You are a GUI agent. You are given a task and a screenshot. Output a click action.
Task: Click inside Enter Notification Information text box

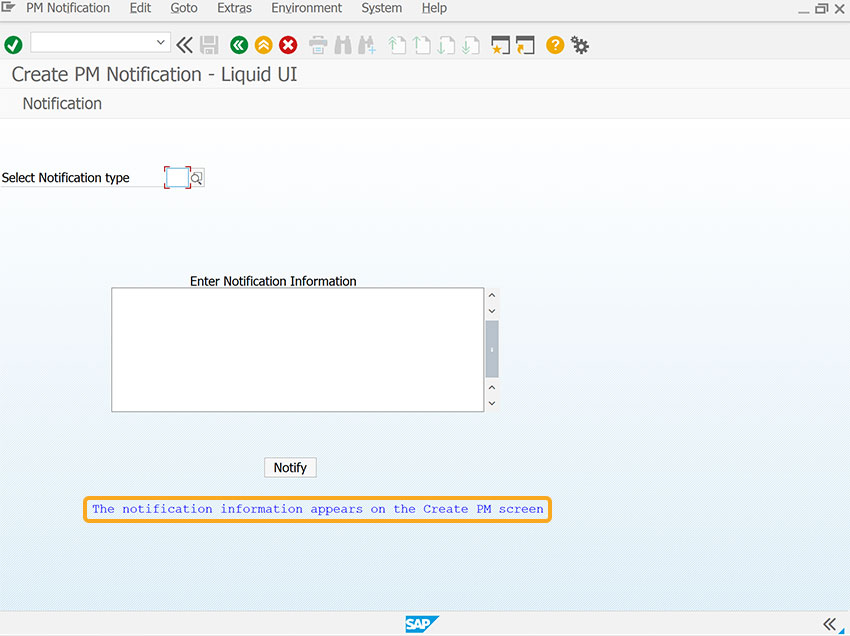click(298, 350)
